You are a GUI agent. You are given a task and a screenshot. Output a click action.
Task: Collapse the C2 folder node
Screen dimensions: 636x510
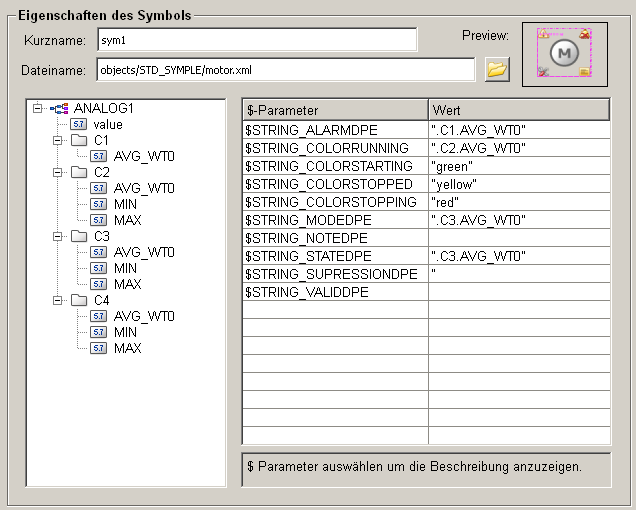point(58,172)
